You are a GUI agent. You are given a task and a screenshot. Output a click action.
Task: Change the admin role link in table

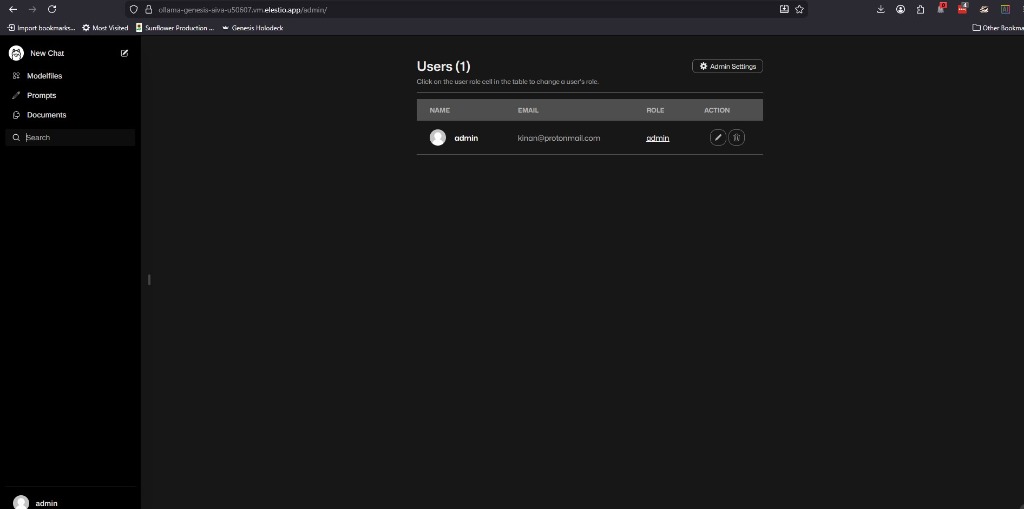658,138
